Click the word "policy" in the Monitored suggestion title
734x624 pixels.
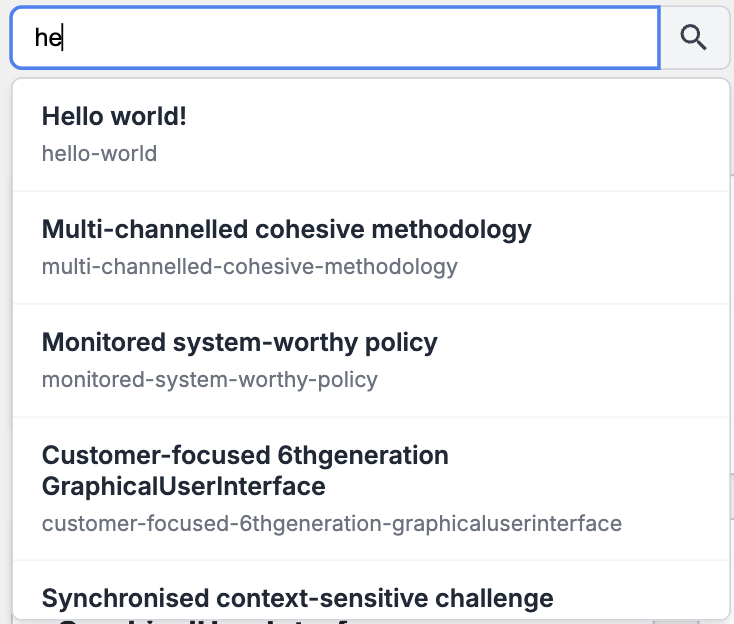click(404, 343)
